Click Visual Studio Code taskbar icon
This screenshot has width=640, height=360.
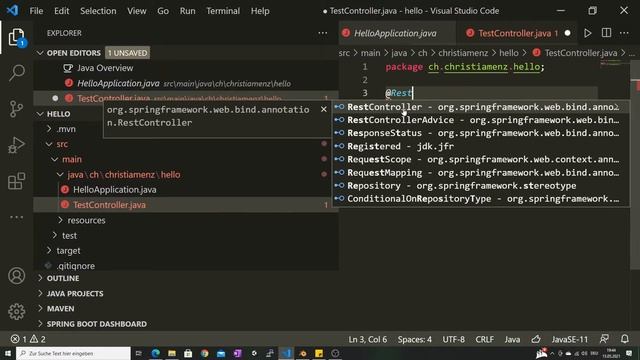pyautogui.click(x=286, y=353)
